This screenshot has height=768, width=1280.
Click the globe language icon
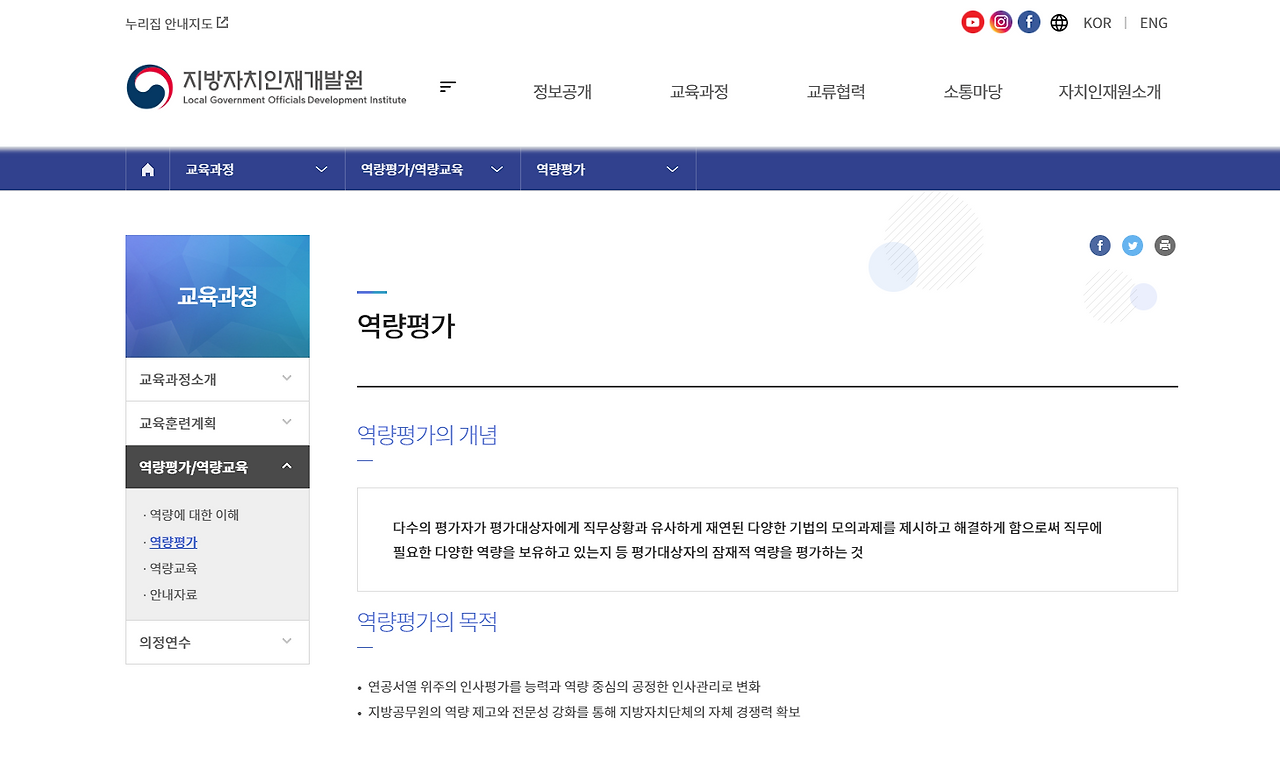[x=1058, y=21]
